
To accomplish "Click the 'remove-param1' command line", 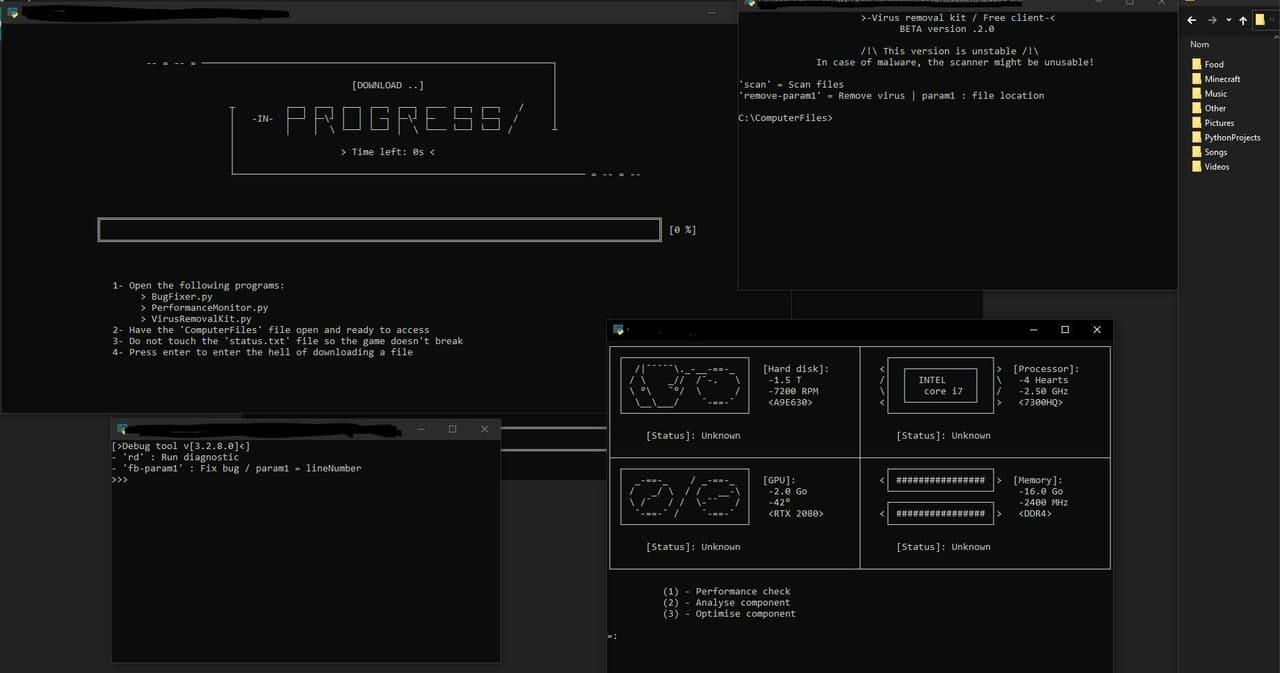I will [x=891, y=96].
